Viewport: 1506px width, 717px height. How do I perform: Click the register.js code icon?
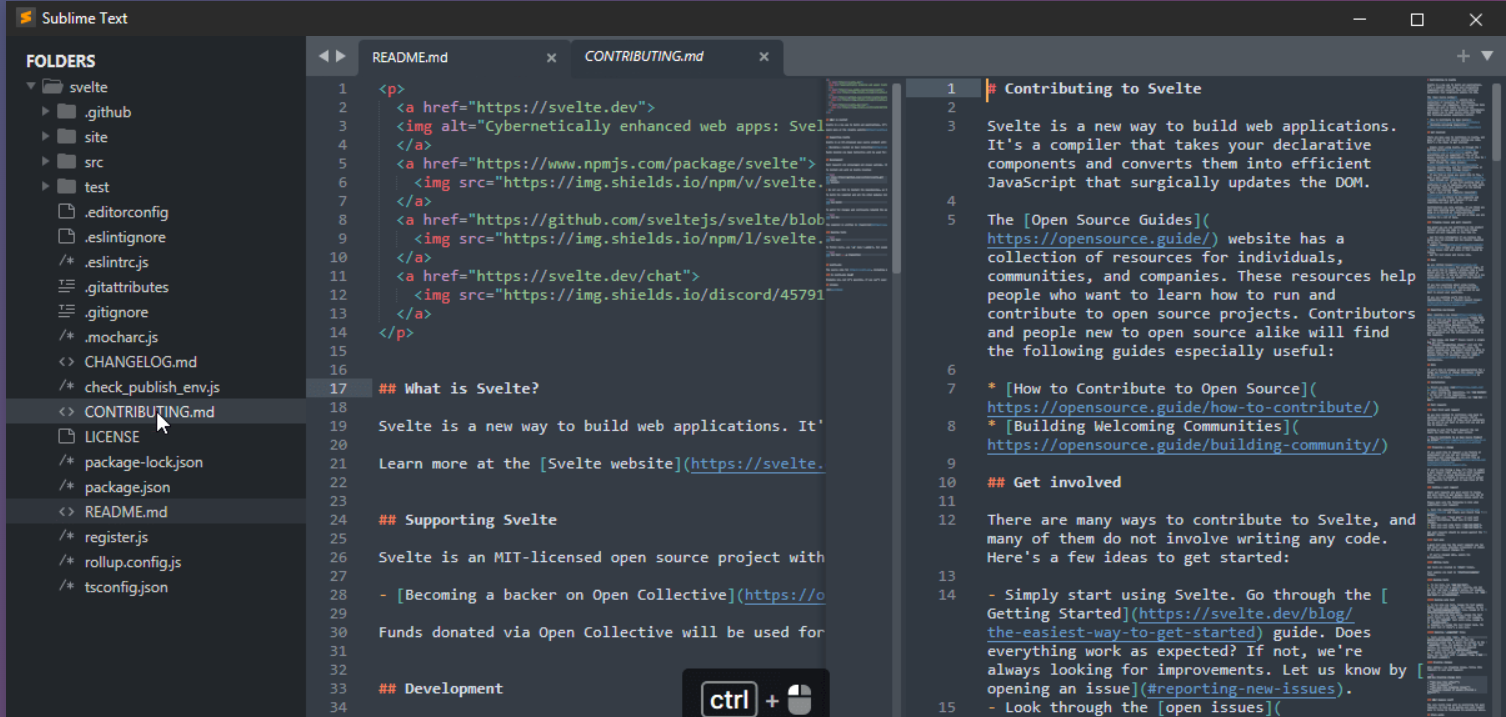coord(67,537)
